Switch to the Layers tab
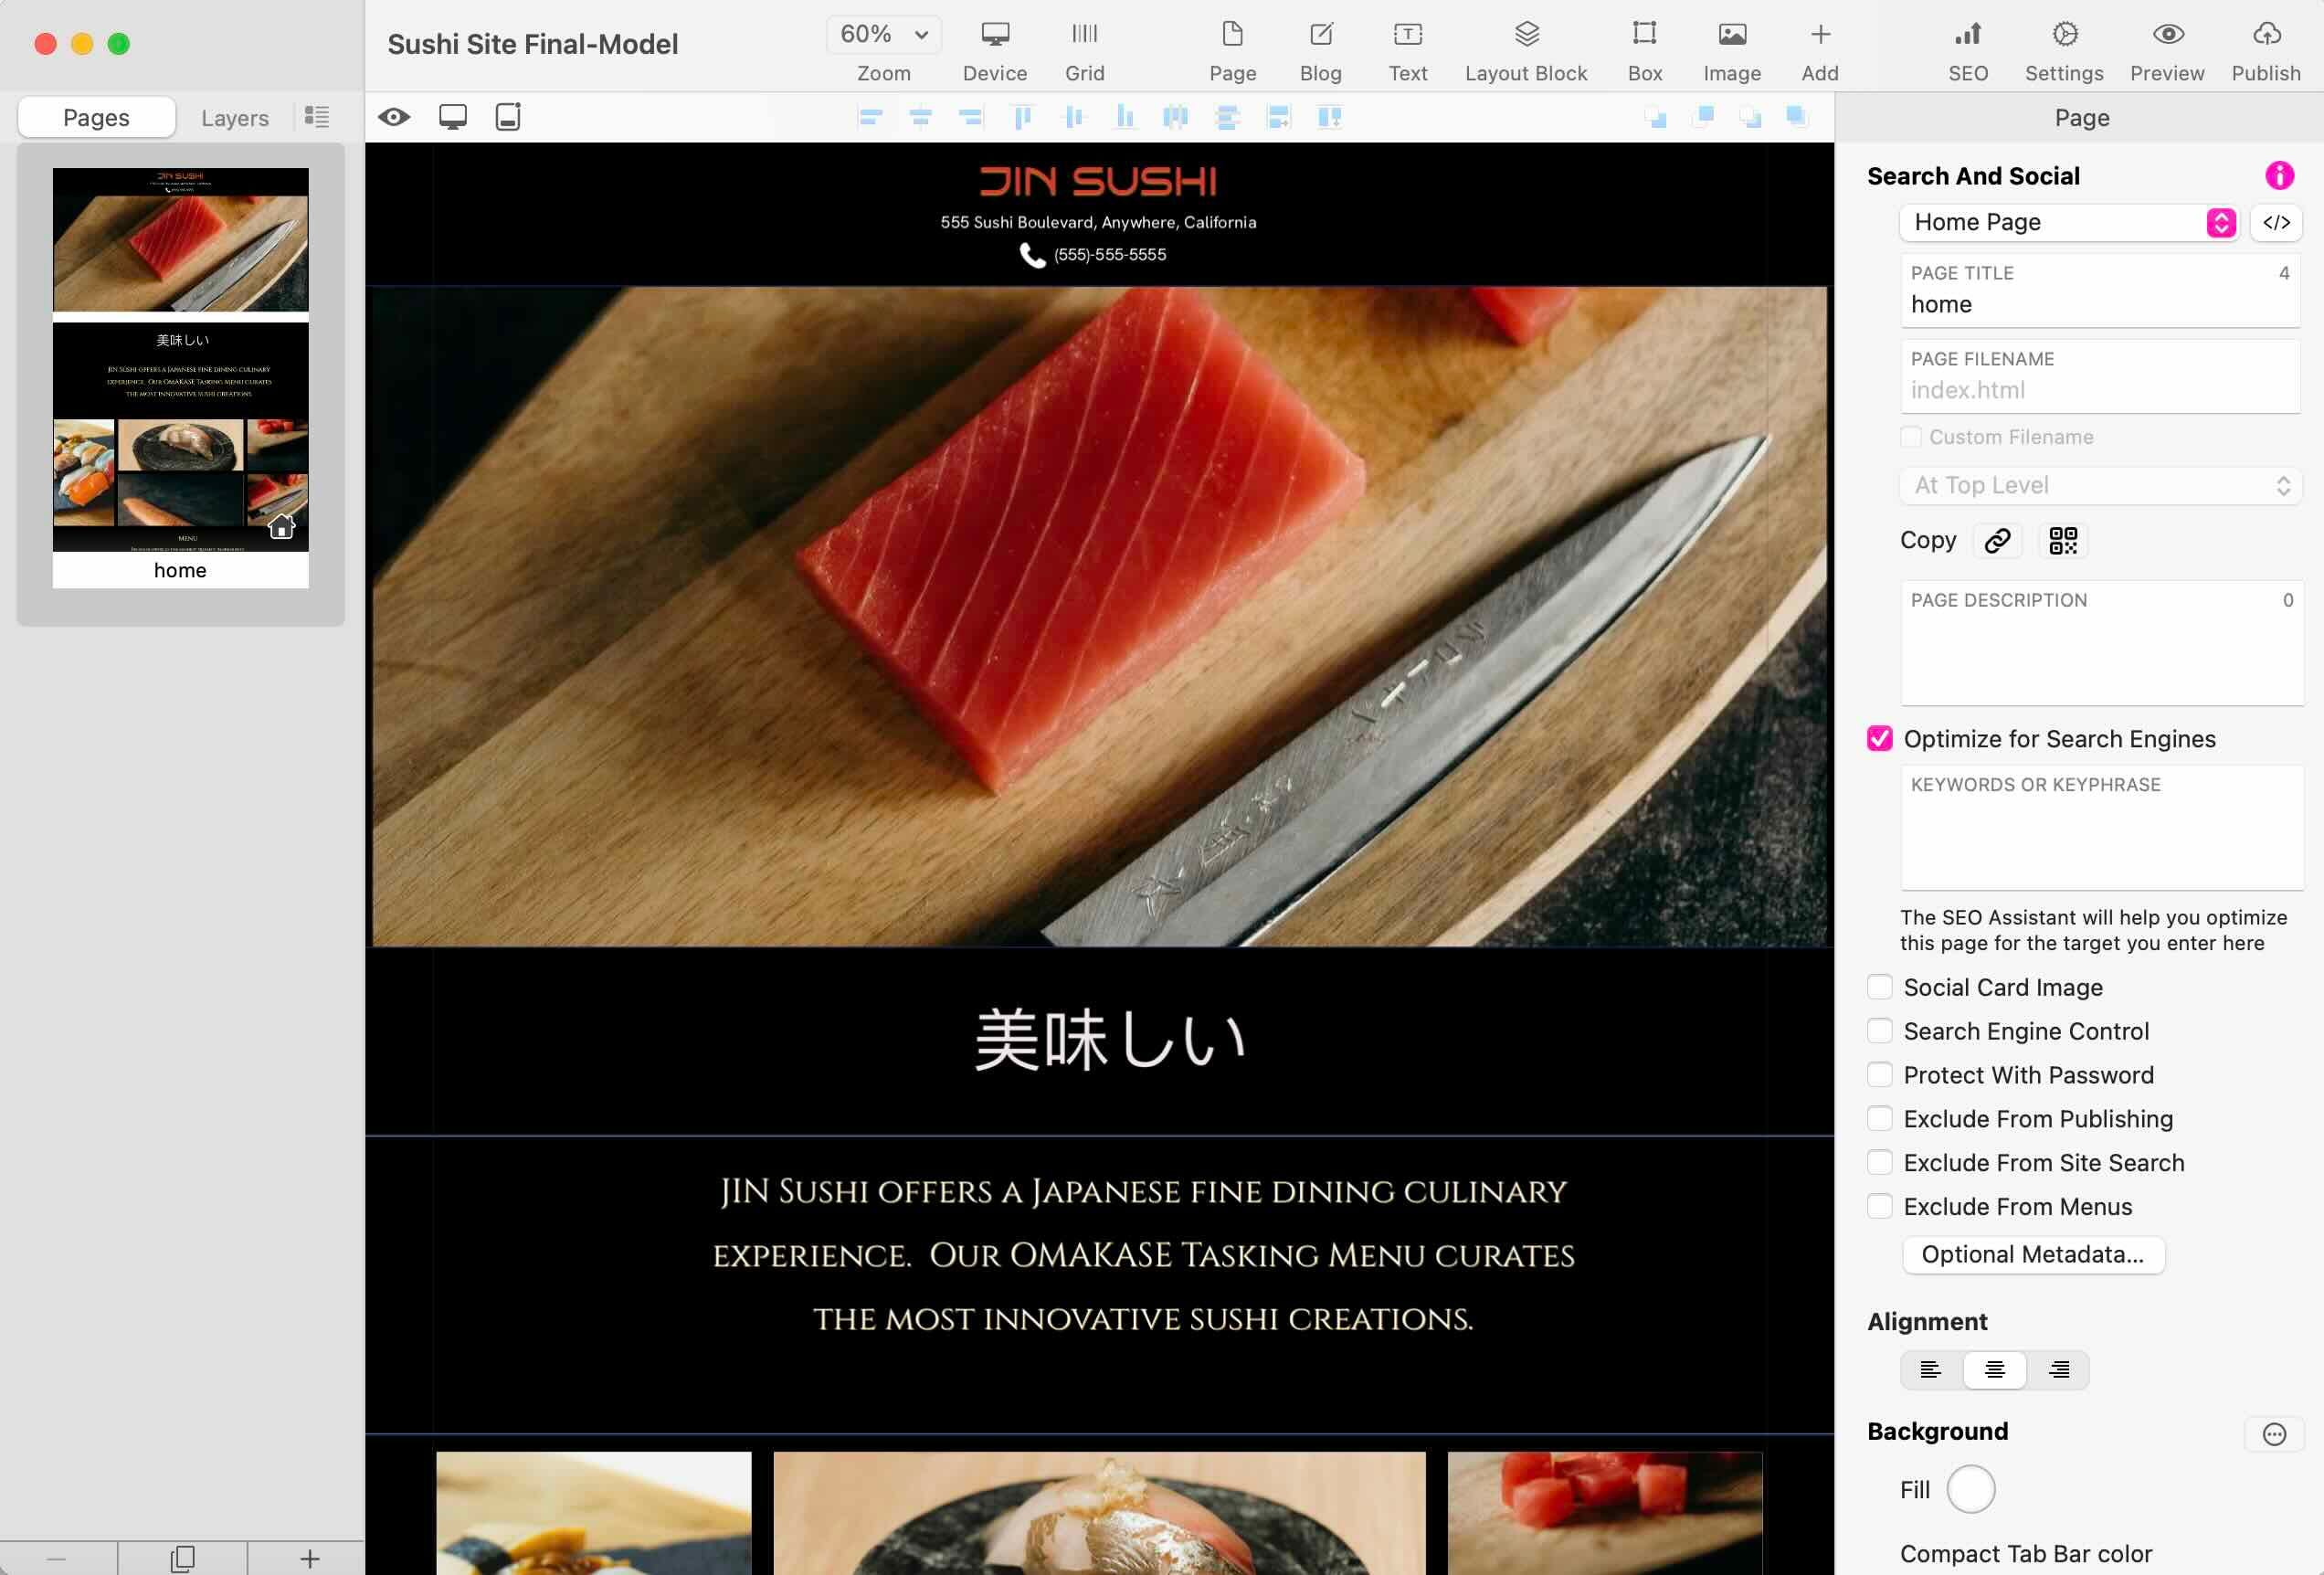The height and width of the screenshot is (1575, 2324). [x=234, y=118]
